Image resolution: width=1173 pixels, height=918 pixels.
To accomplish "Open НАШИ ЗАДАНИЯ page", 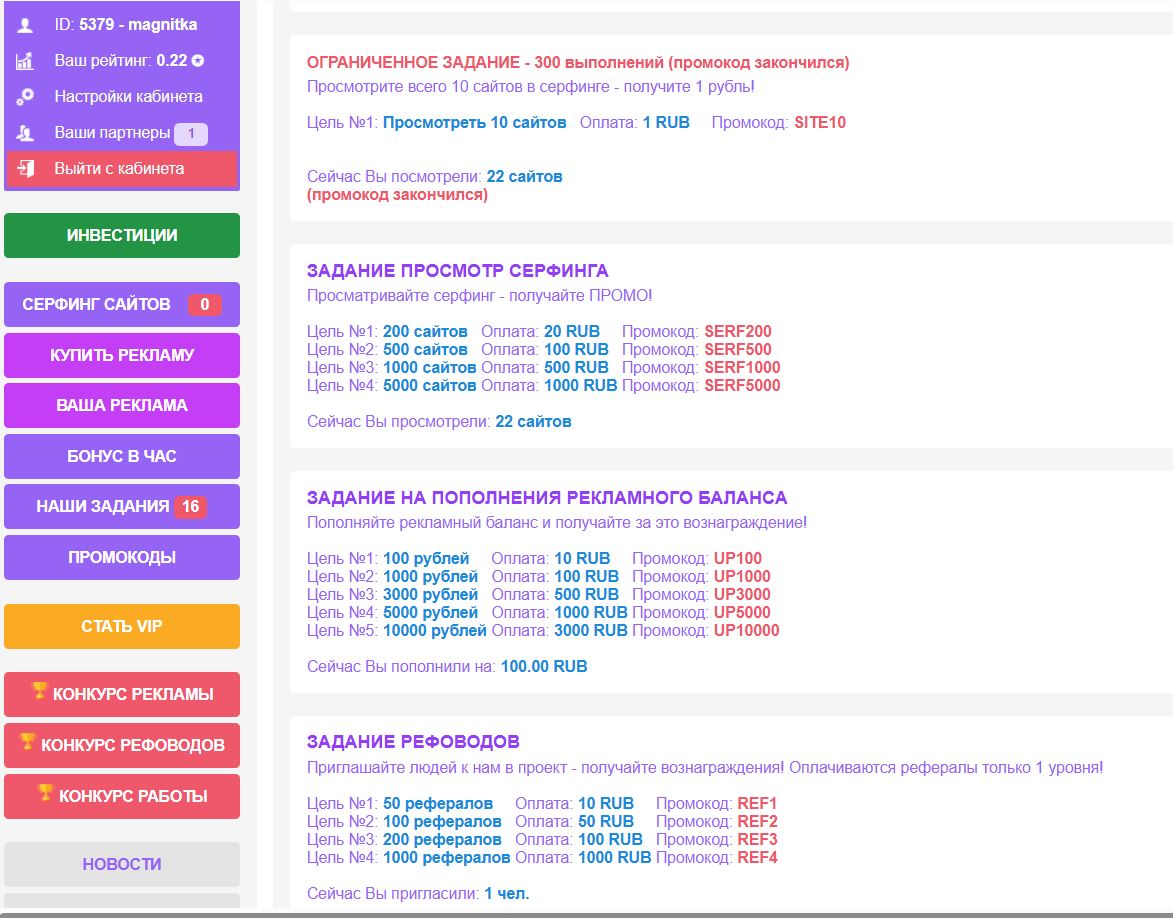I will (122, 507).
